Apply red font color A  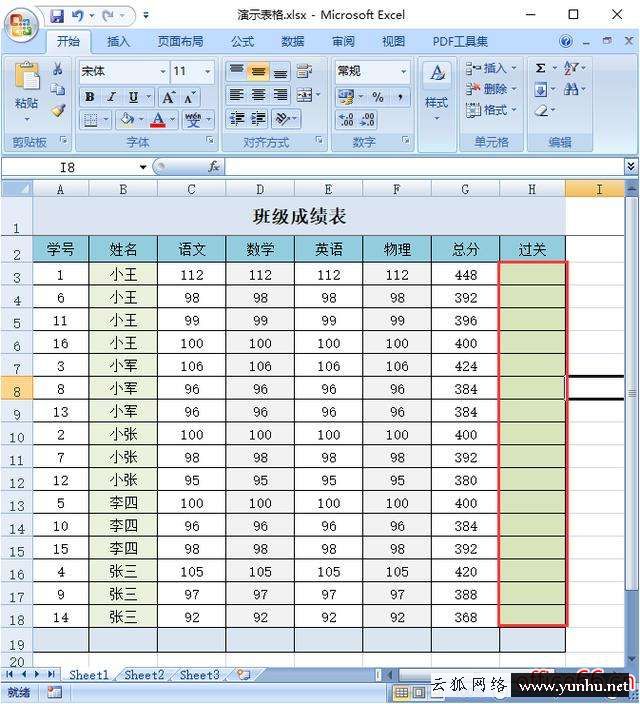tap(158, 119)
